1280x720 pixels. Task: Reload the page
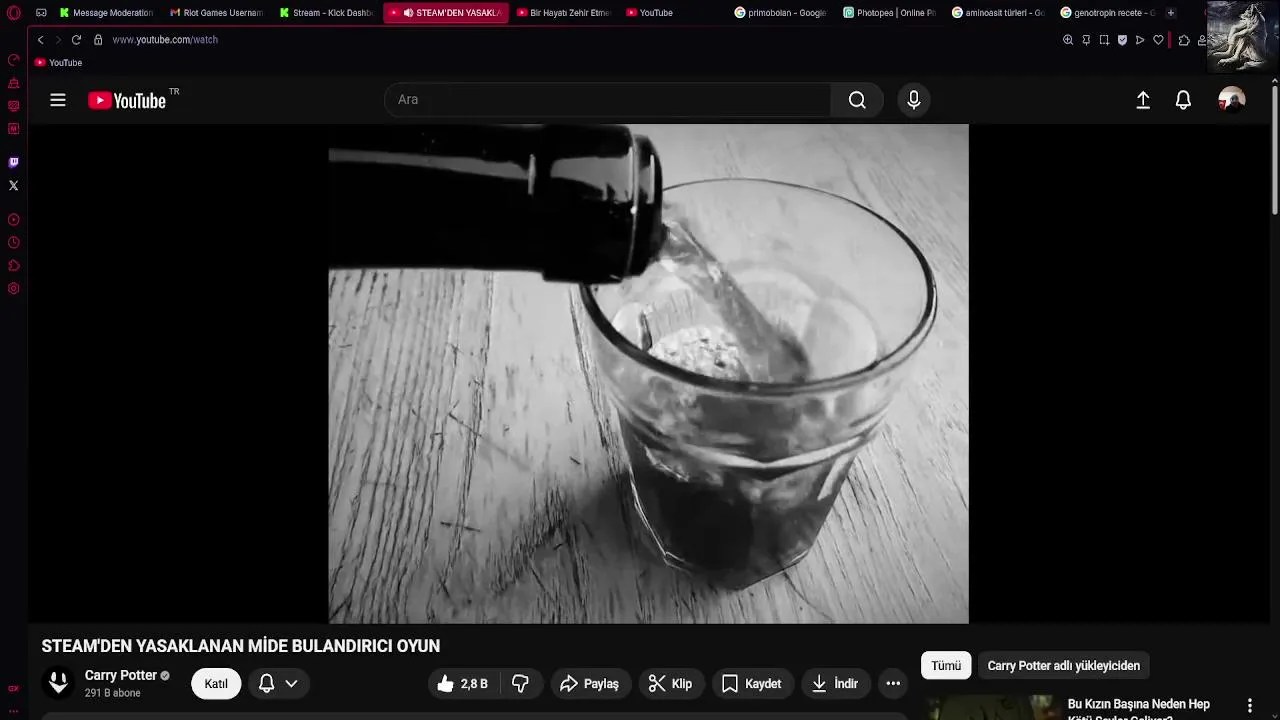point(76,40)
